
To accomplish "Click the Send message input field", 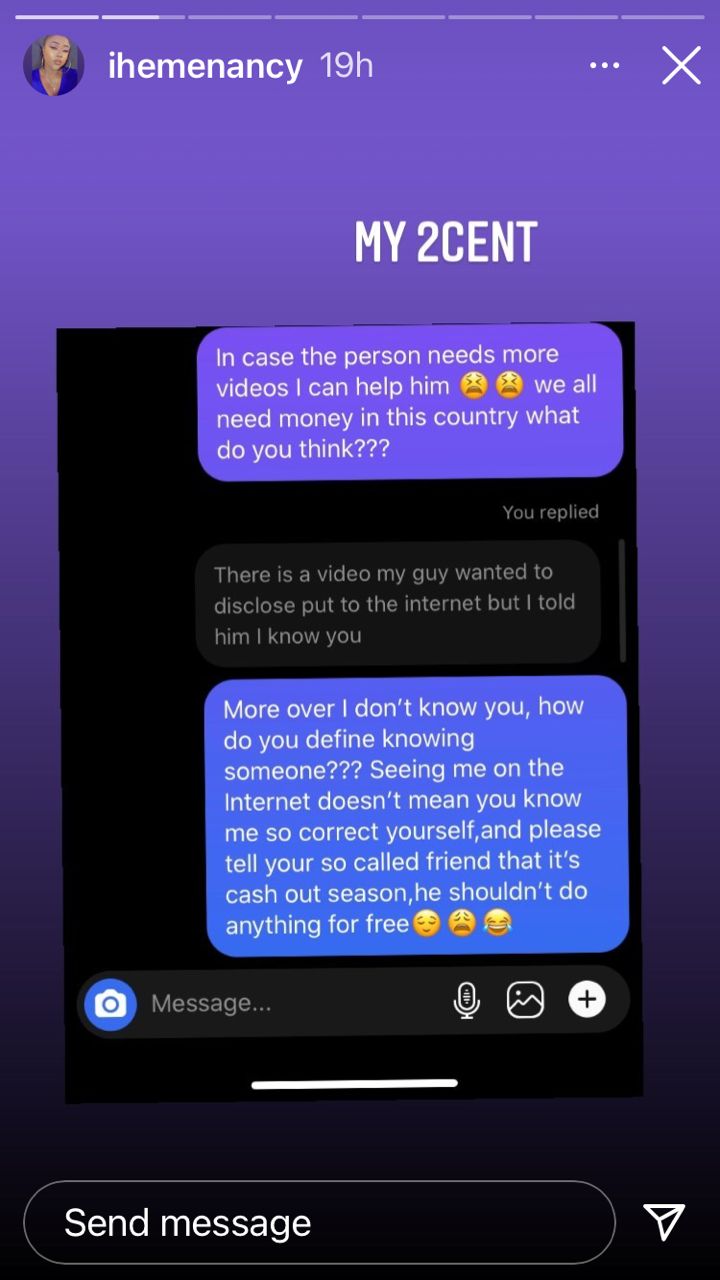I will pyautogui.click(x=319, y=1222).
